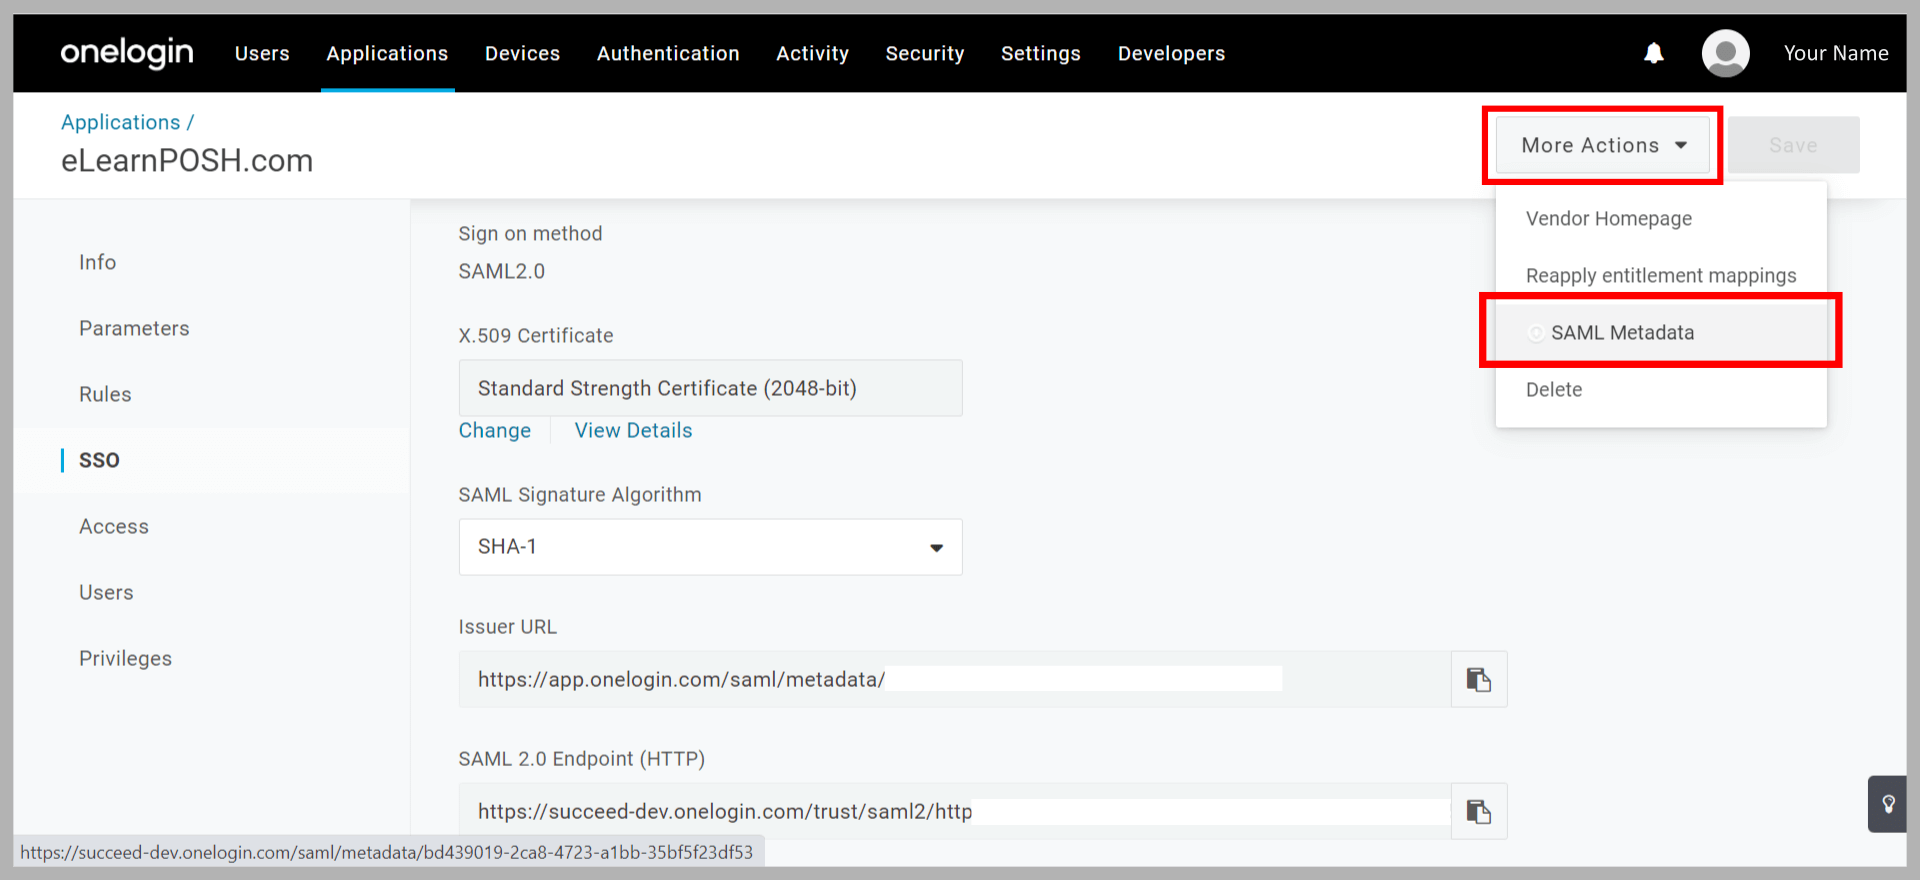Go to the Access sidebar tab
The image size is (1920, 880).
(x=114, y=527)
